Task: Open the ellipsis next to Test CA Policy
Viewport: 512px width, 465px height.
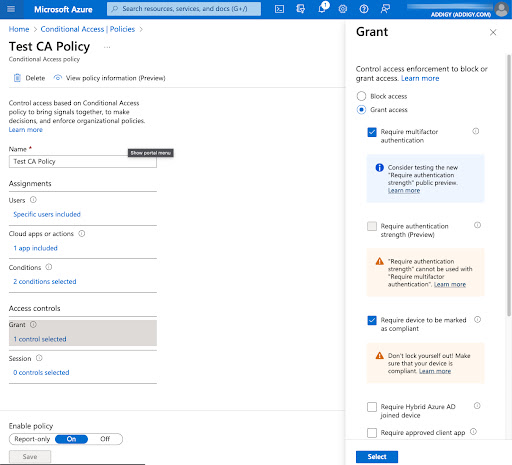Action: coord(107,47)
